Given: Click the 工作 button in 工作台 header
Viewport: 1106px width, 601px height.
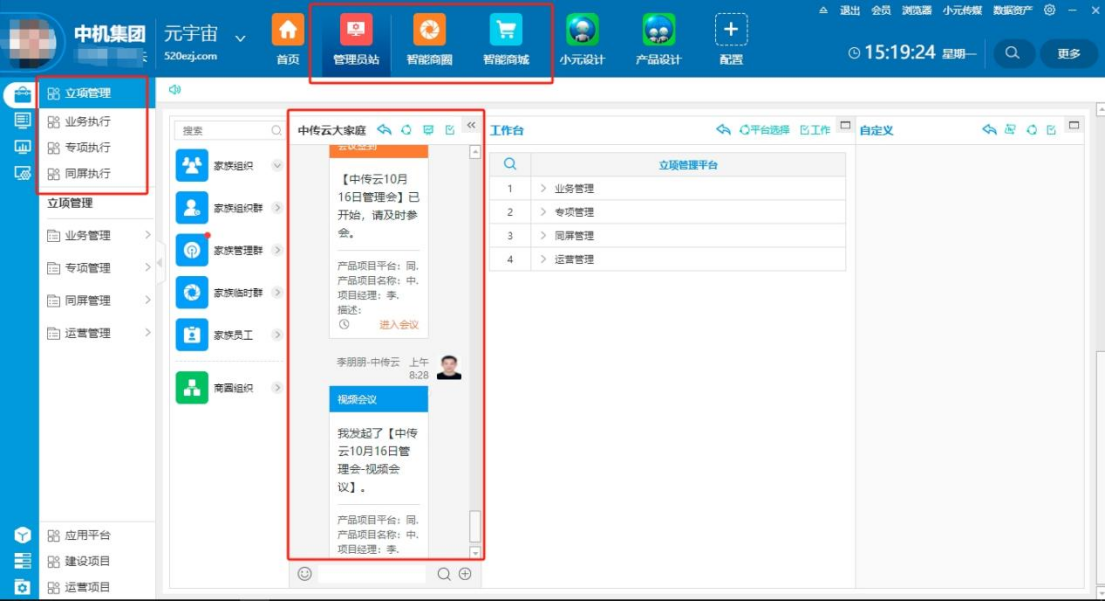Looking at the screenshot, I should coord(815,130).
